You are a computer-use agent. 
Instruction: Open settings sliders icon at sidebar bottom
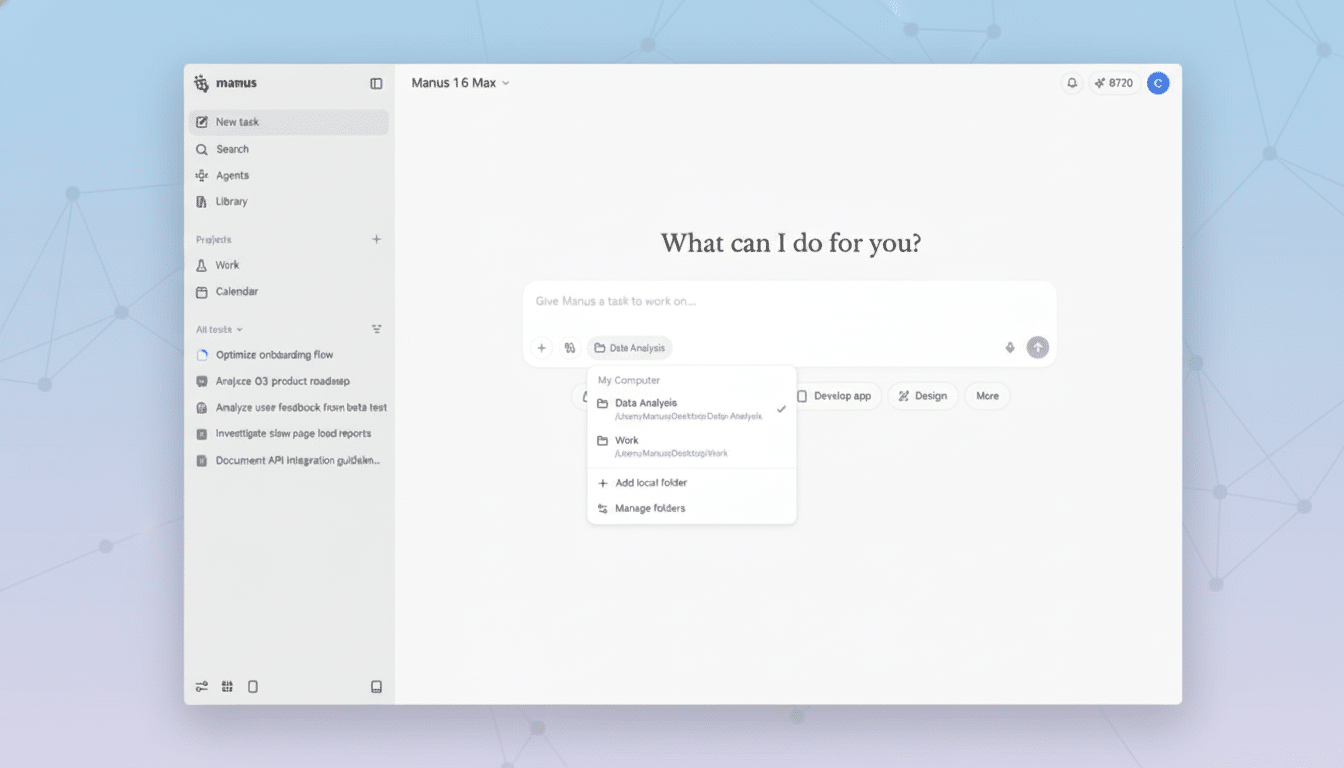click(x=202, y=687)
